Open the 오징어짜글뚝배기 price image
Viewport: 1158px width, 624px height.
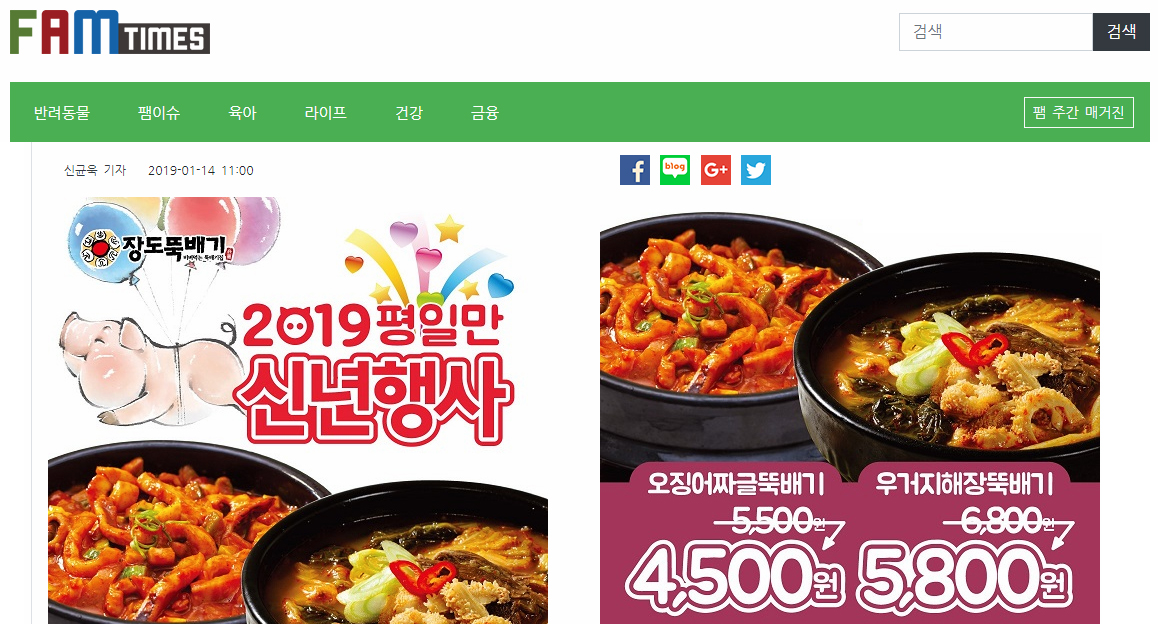[x=850, y=419]
